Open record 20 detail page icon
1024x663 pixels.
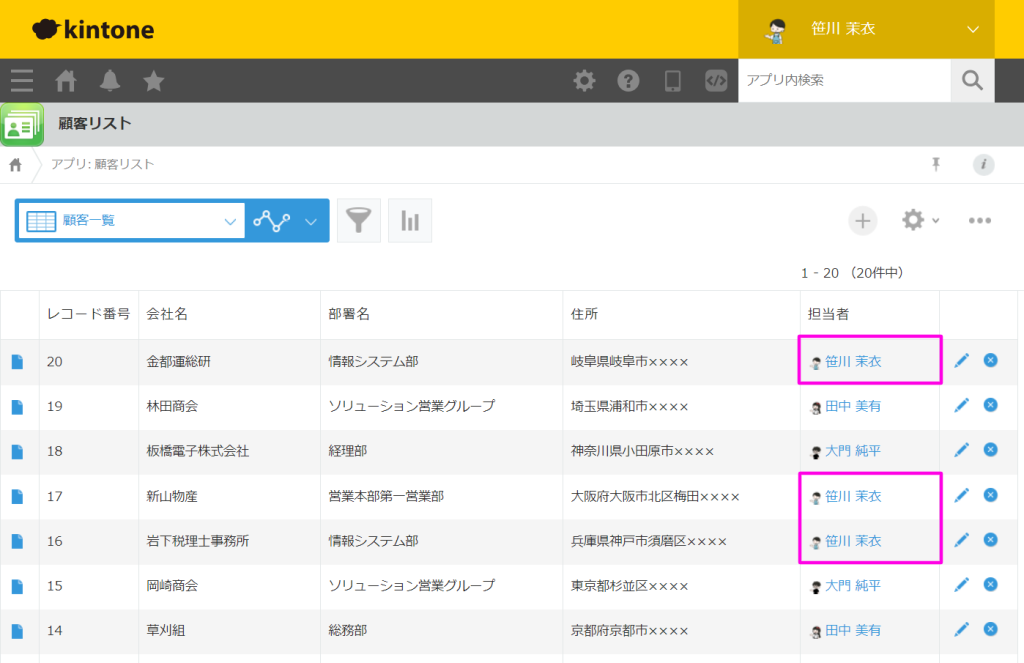click(x=18, y=362)
